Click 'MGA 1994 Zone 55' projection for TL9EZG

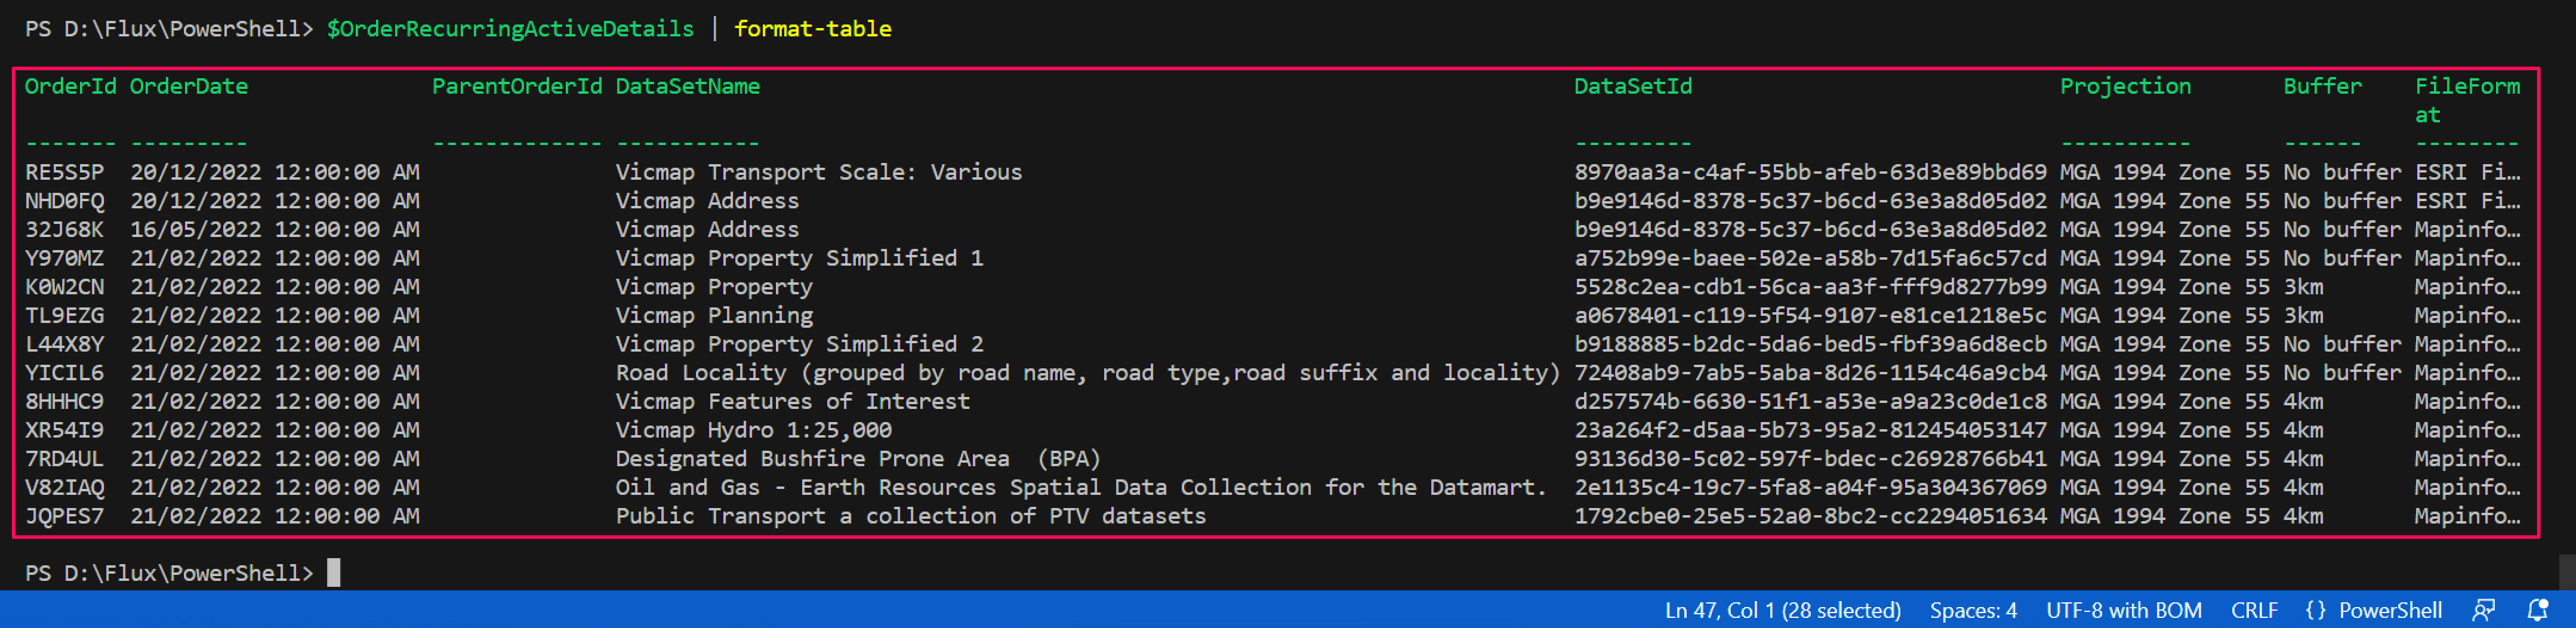[2165, 315]
